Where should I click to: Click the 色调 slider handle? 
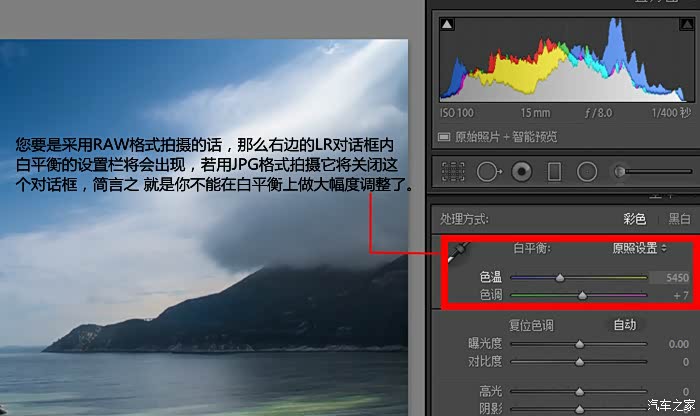(582, 295)
